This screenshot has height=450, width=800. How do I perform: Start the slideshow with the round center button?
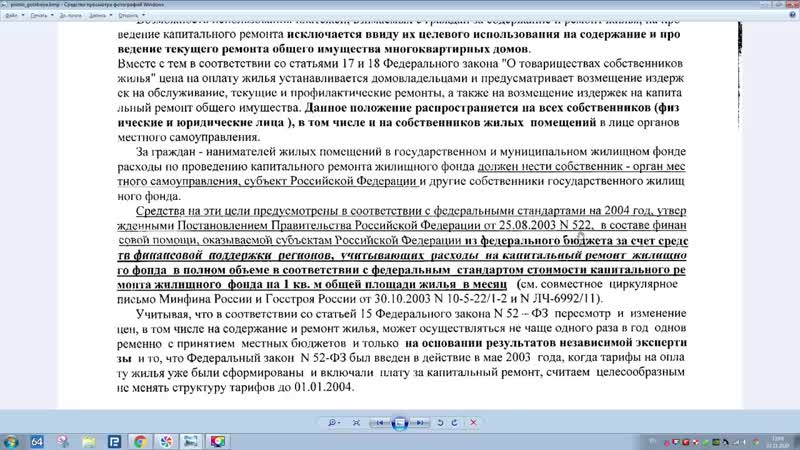[400, 422]
